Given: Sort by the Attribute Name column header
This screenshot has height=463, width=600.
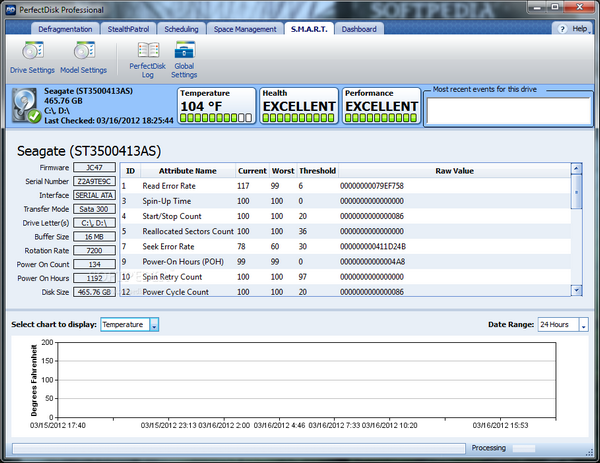Looking at the screenshot, I should tap(188, 171).
